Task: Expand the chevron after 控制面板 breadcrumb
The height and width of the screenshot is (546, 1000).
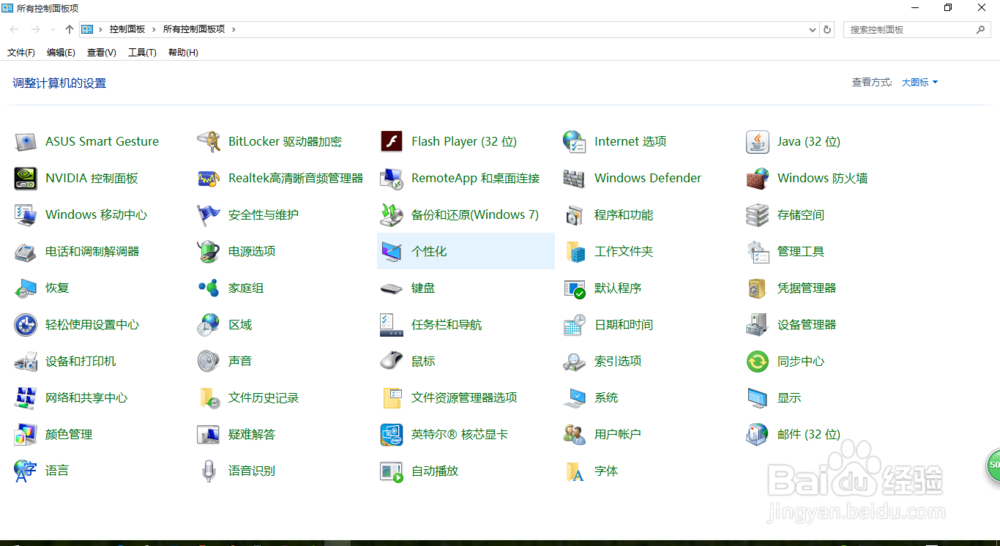Action: [154, 29]
